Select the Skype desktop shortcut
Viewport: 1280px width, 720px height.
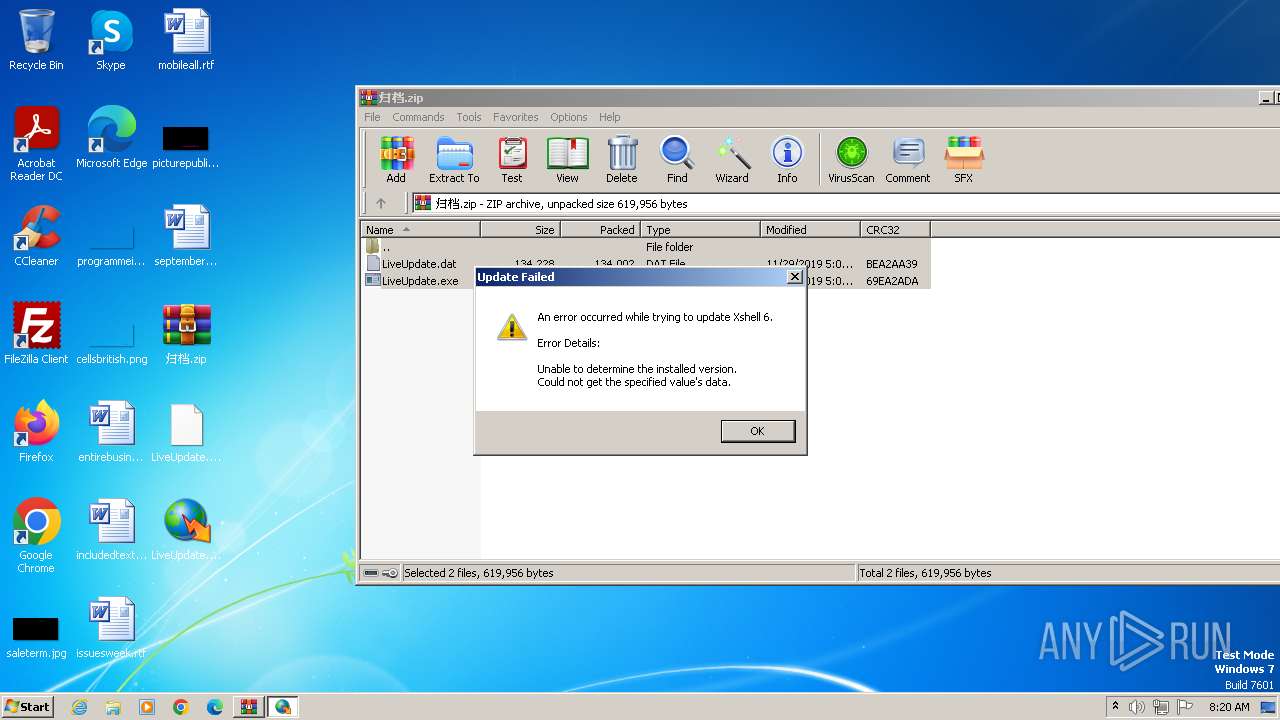(x=111, y=40)
